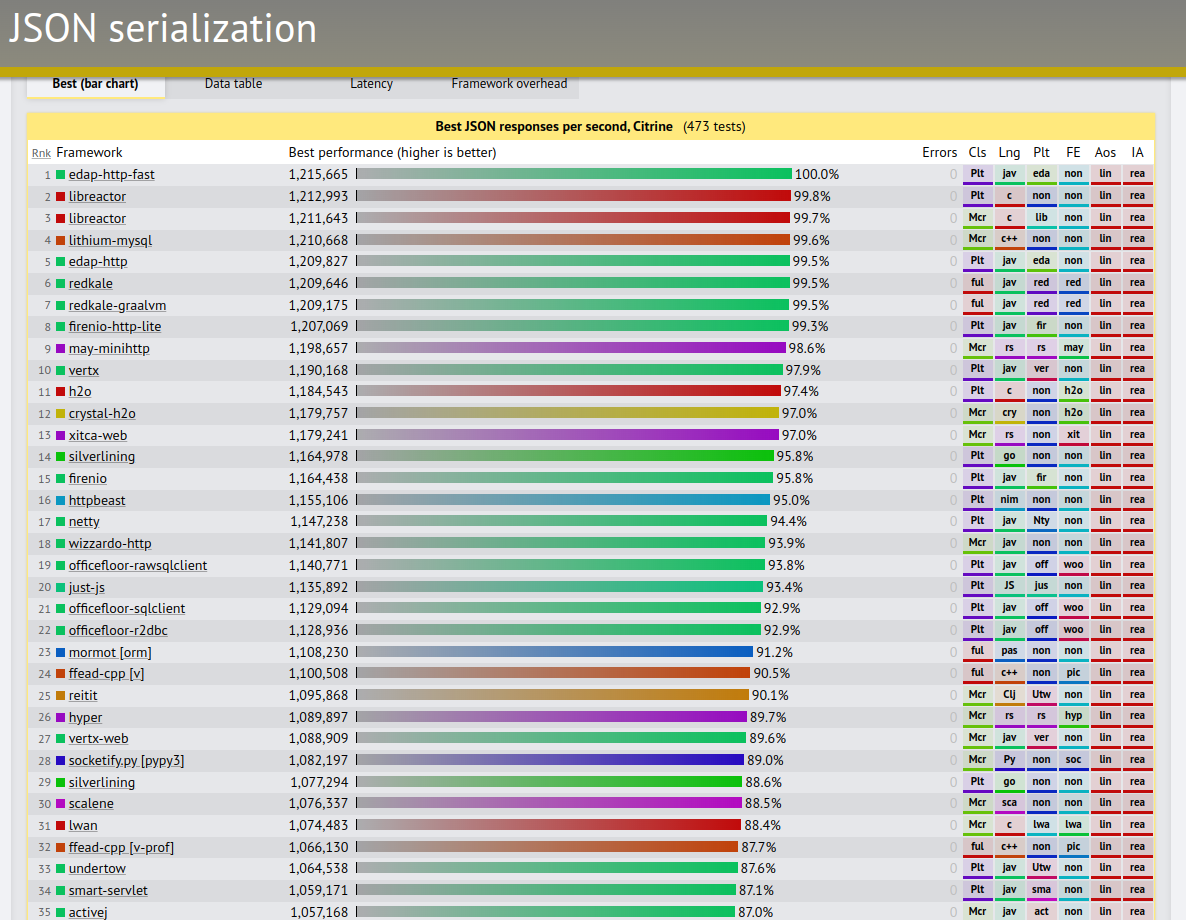Click the c++ language badge on ffead-cpp row
Screen dimensions: 1186x920
point(1010,673)
